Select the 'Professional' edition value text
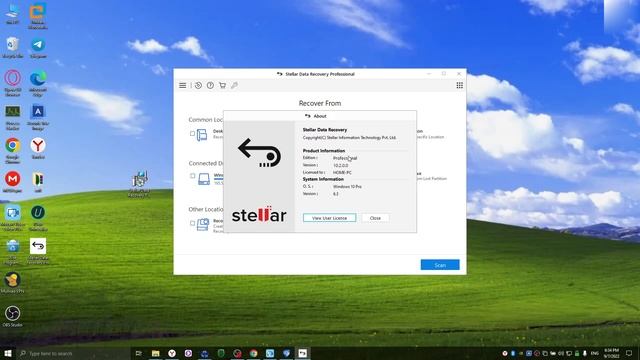Image resolution: width=640 pixels, height=360 pixels. (345, 158)
